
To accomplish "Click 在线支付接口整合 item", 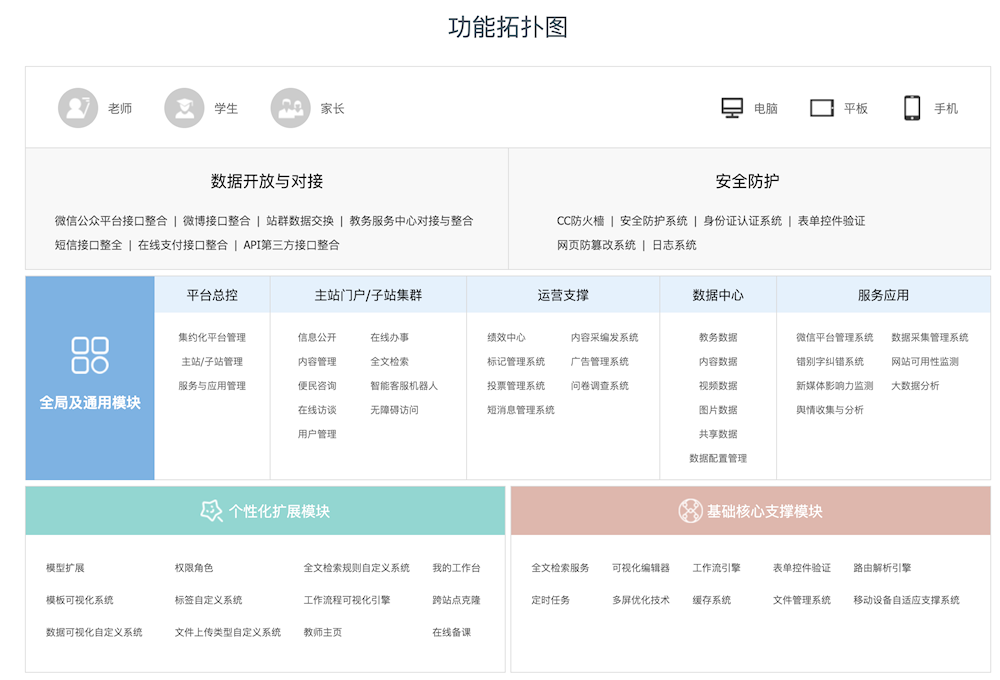I will 182,245.
